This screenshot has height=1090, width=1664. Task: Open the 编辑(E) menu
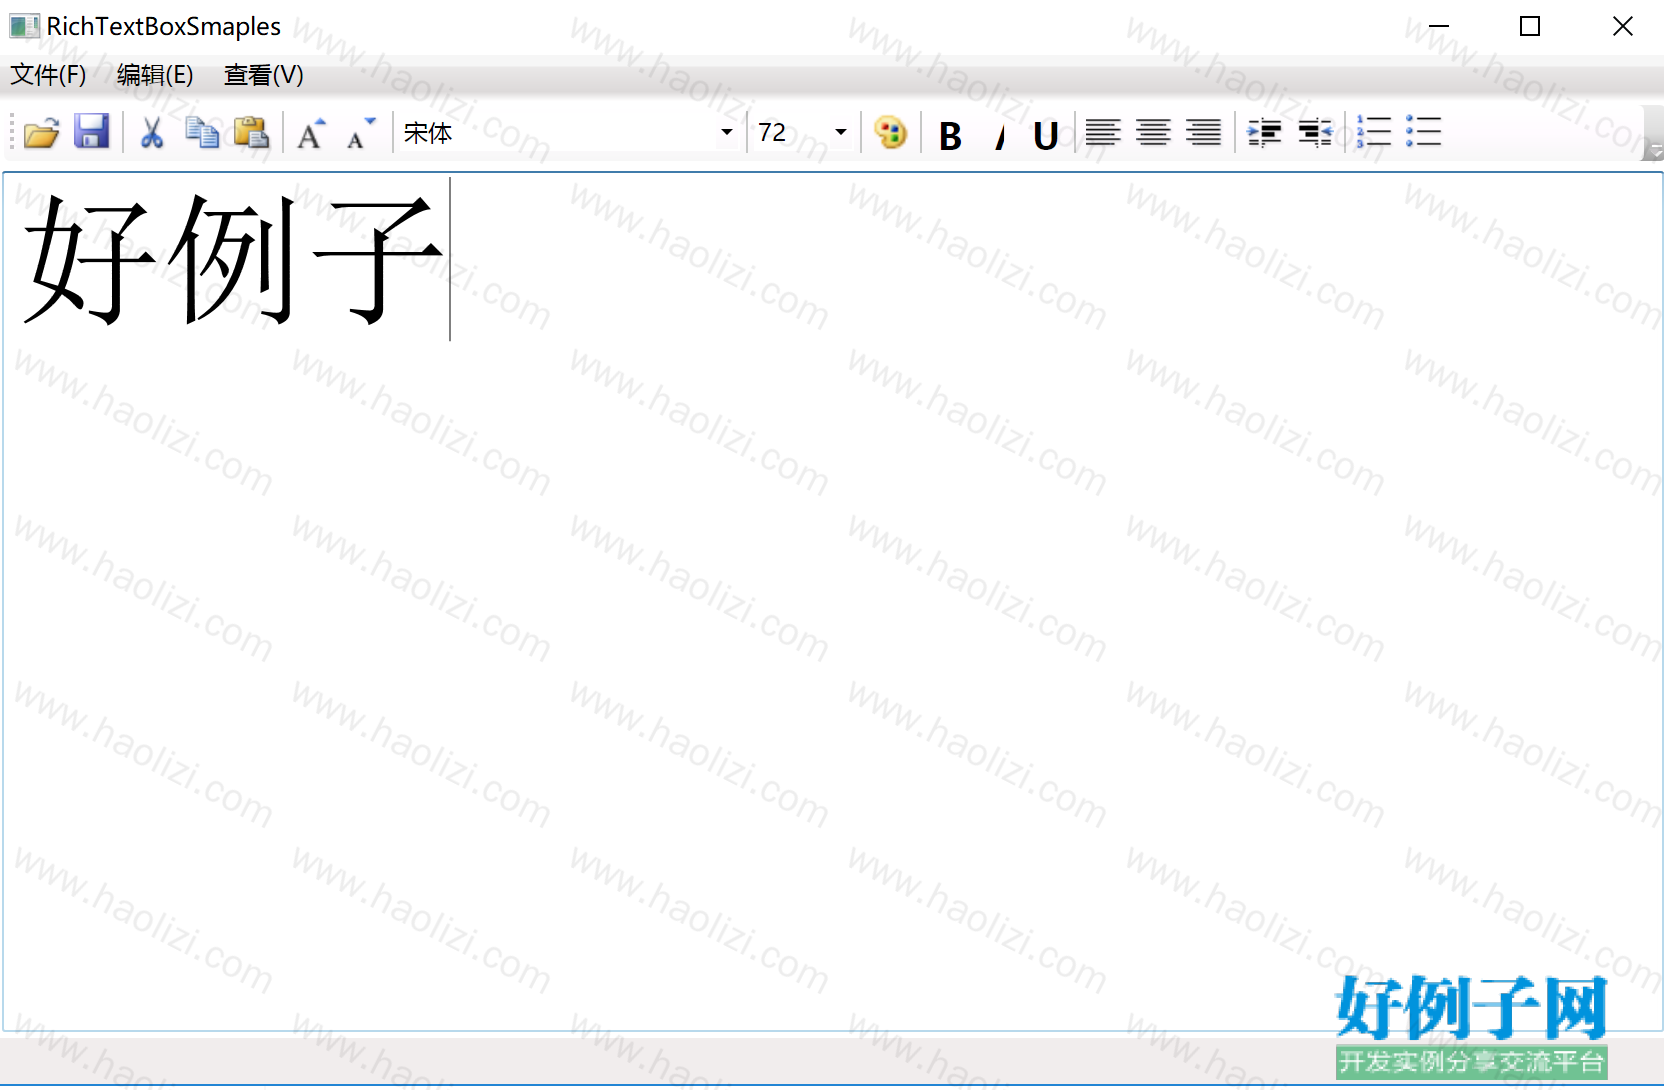155,75
